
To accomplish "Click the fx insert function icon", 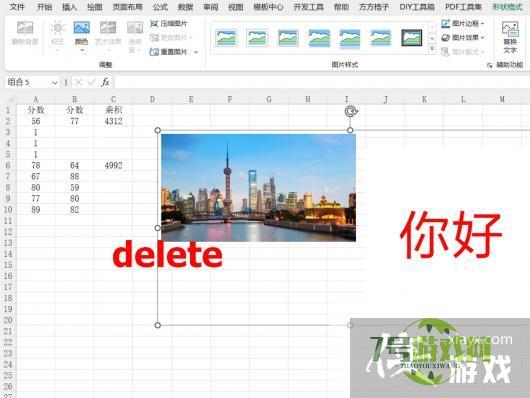I will tap(105, 82).
